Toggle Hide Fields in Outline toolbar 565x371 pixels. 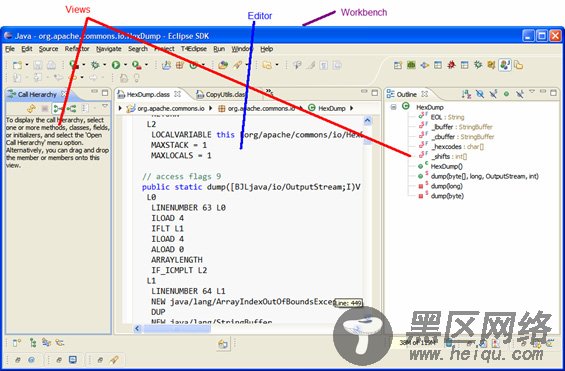pyautogui.click(x=480, y=94)
